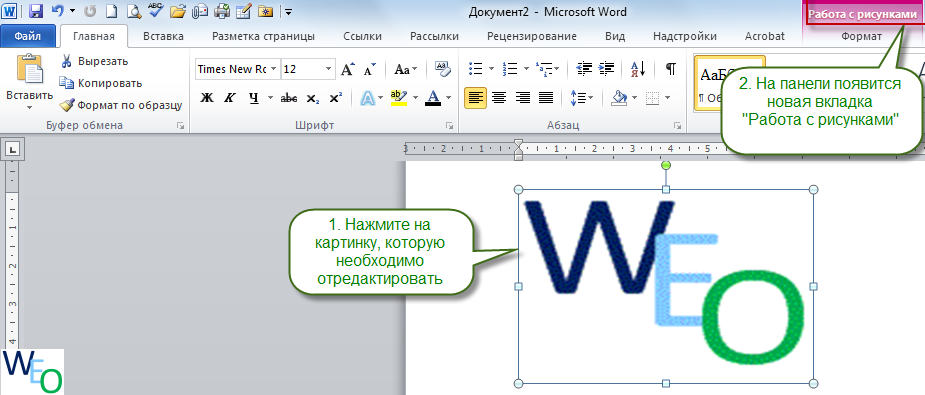Screen dimensions: 925x395
Task: Apply shading paint bucket color
Action: pyautogui.click(x=619, y=97)
